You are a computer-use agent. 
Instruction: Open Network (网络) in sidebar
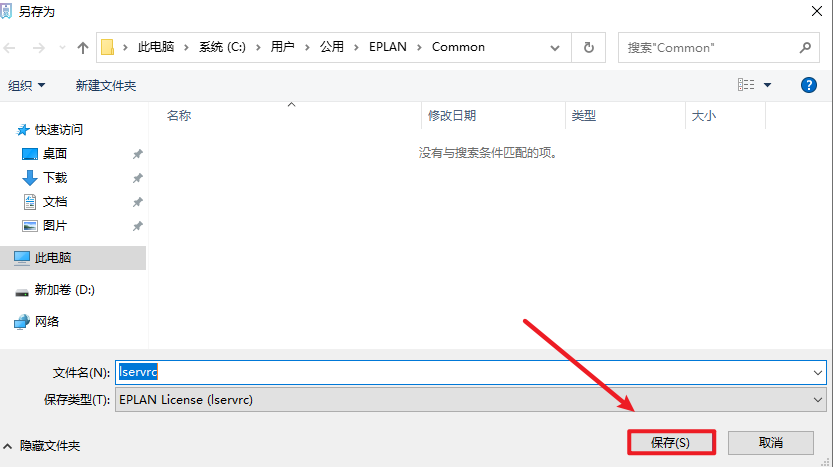[47, 322]
